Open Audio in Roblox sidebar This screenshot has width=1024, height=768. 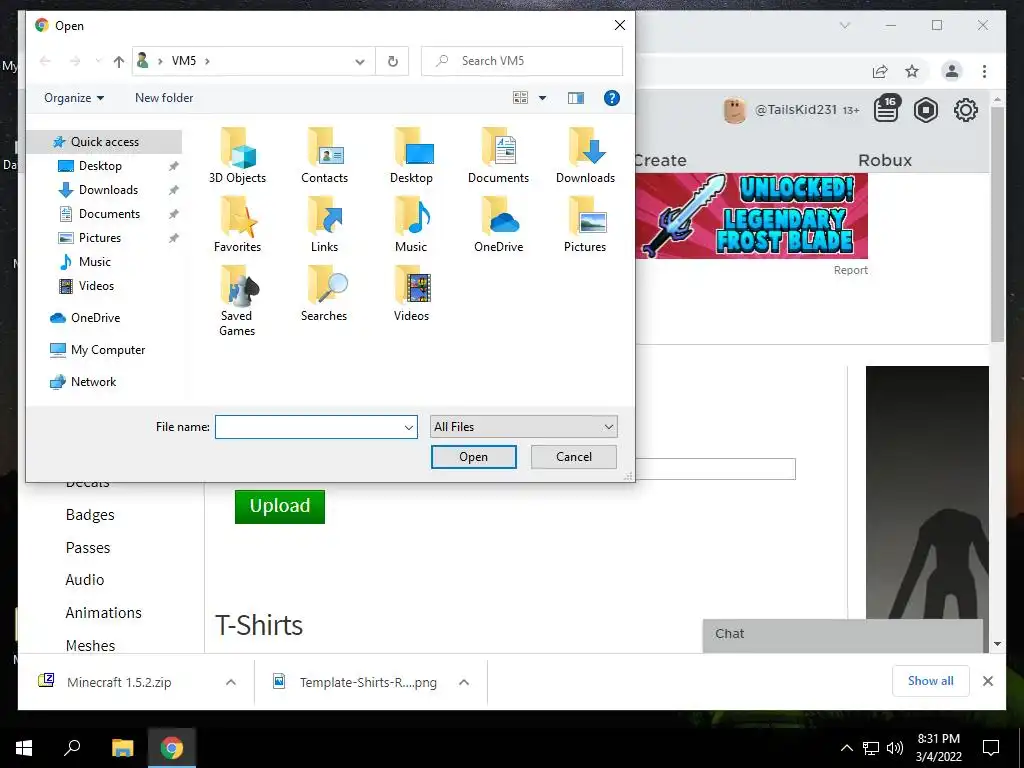[85, 580]
